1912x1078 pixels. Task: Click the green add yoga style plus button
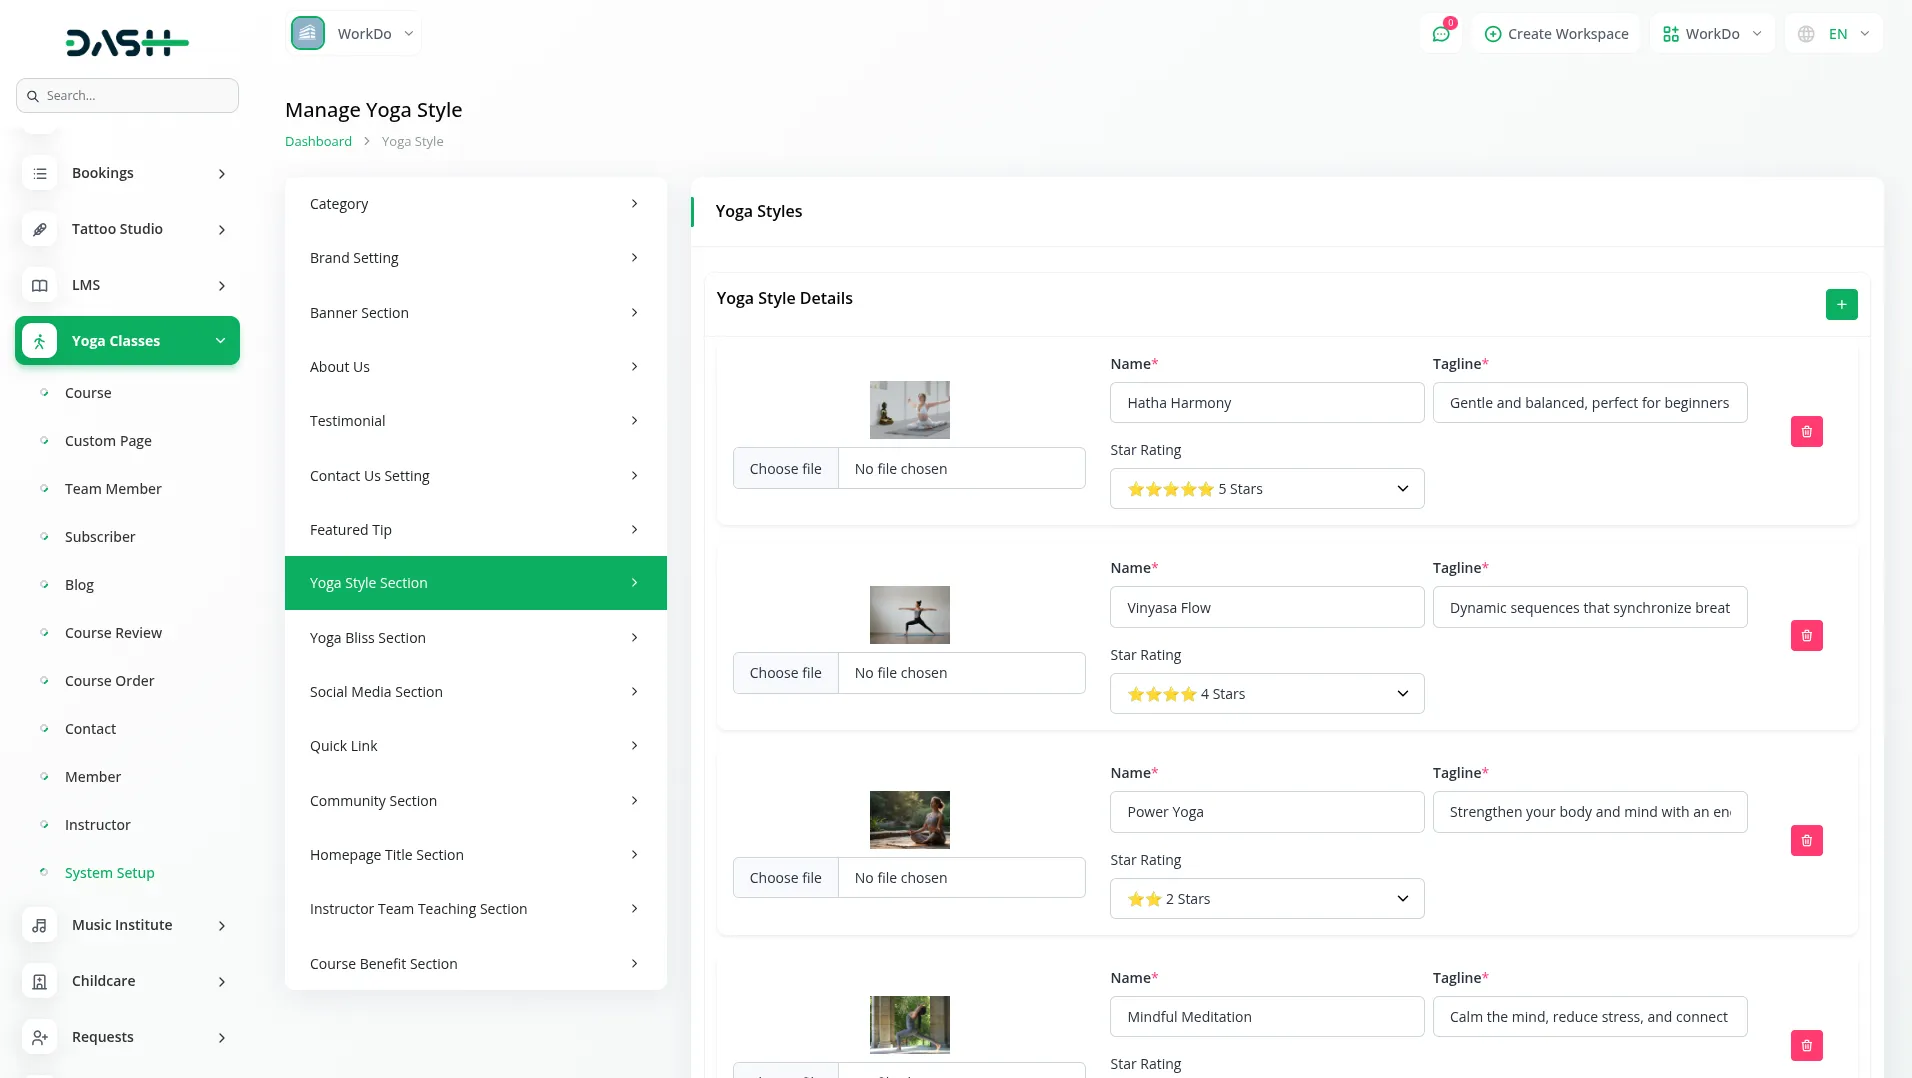(x=1841, y=304)
